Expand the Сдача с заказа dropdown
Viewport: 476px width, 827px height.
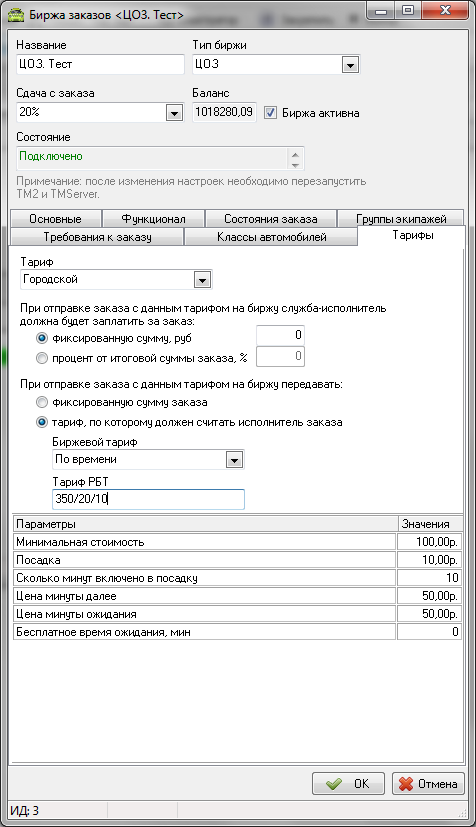[x=174, y=112]
